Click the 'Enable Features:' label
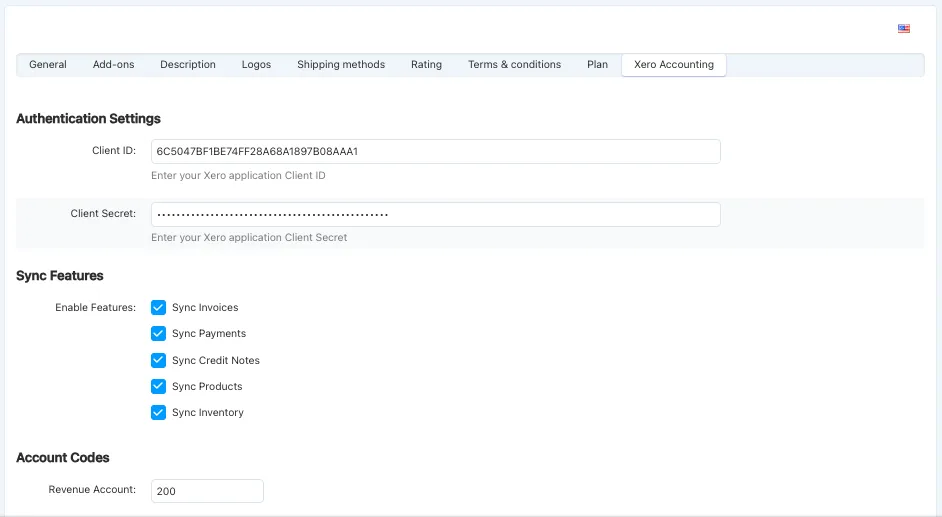The width and height of the screenshot is (942, 517). (96, 307)
